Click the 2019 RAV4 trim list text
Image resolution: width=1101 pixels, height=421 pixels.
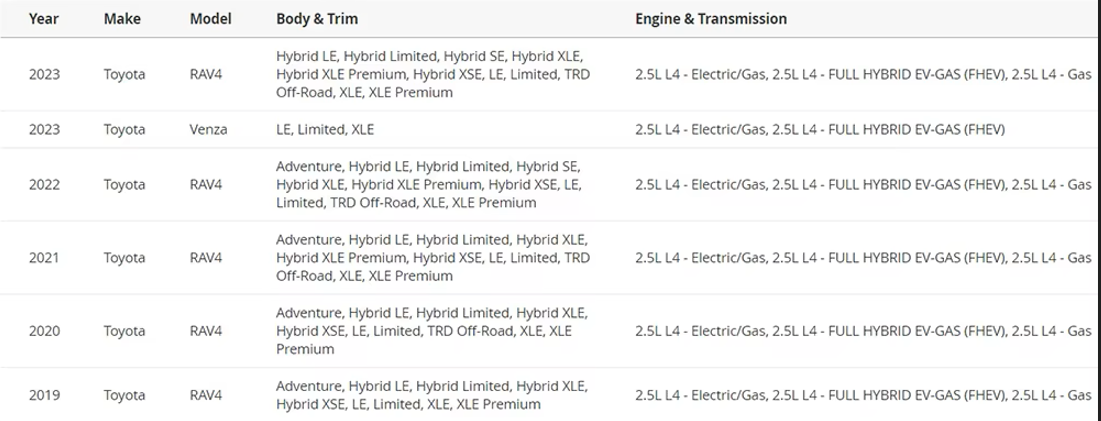(x=432, y=395)
